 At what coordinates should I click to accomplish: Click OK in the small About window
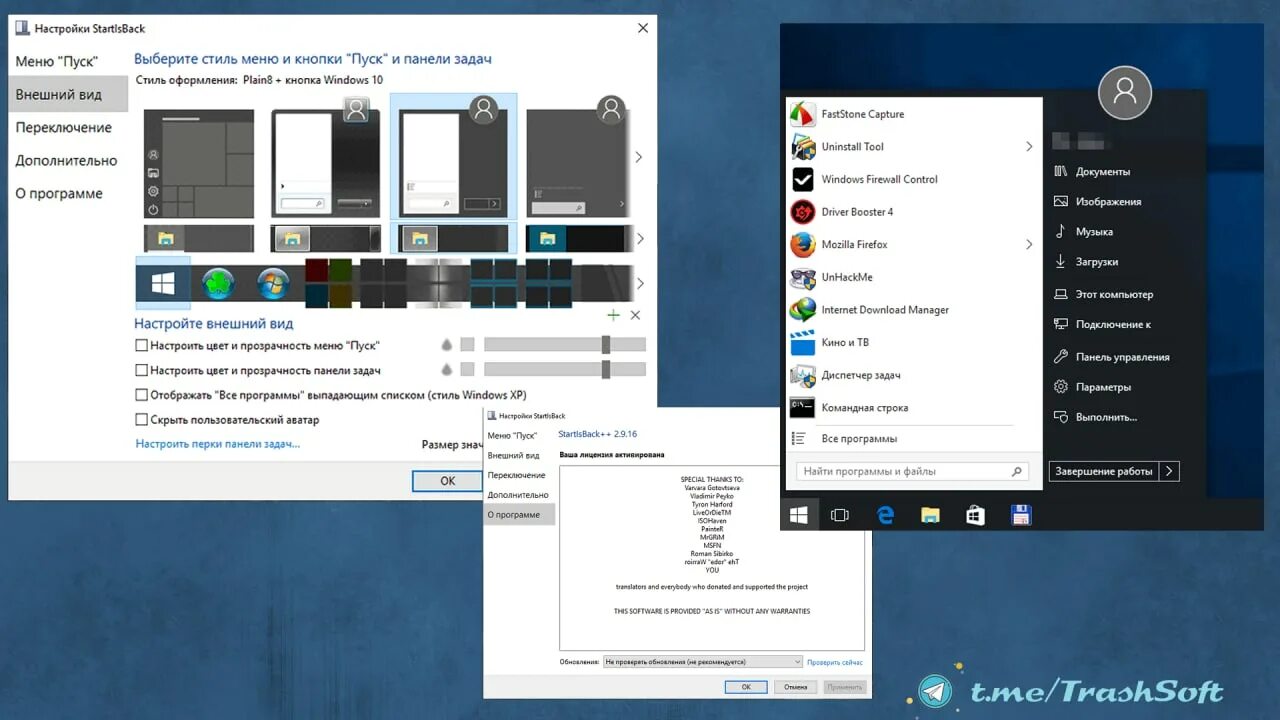tap(746, 687)
